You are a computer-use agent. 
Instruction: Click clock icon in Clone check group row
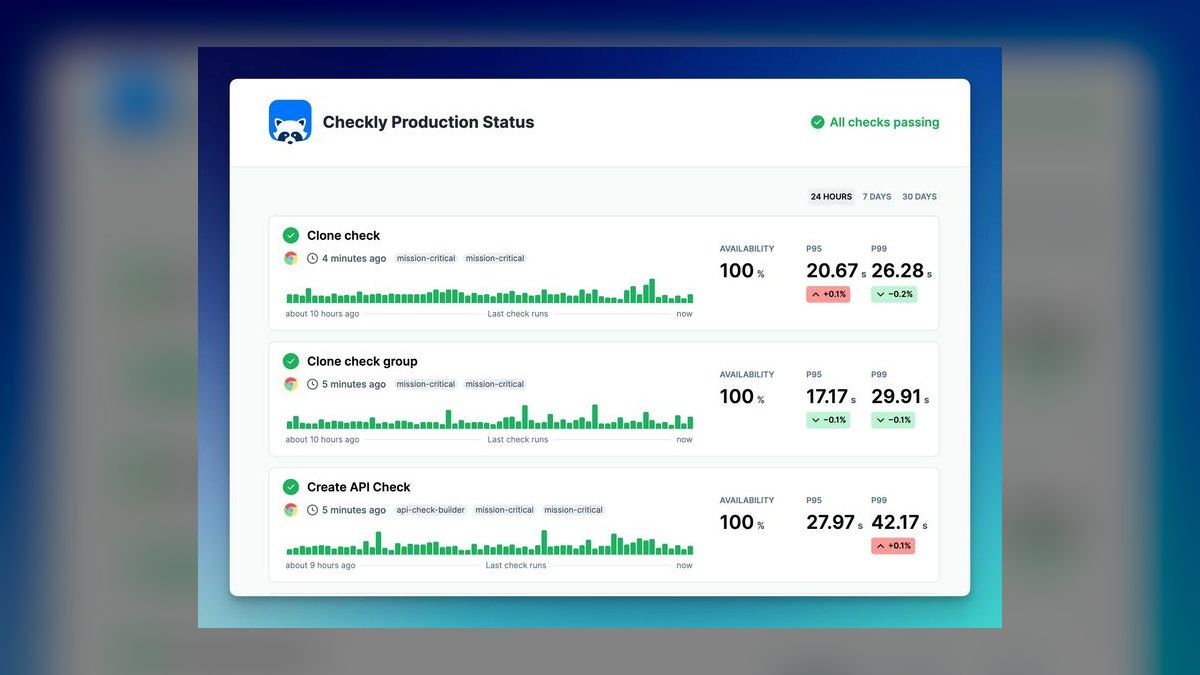click(312, 384)
